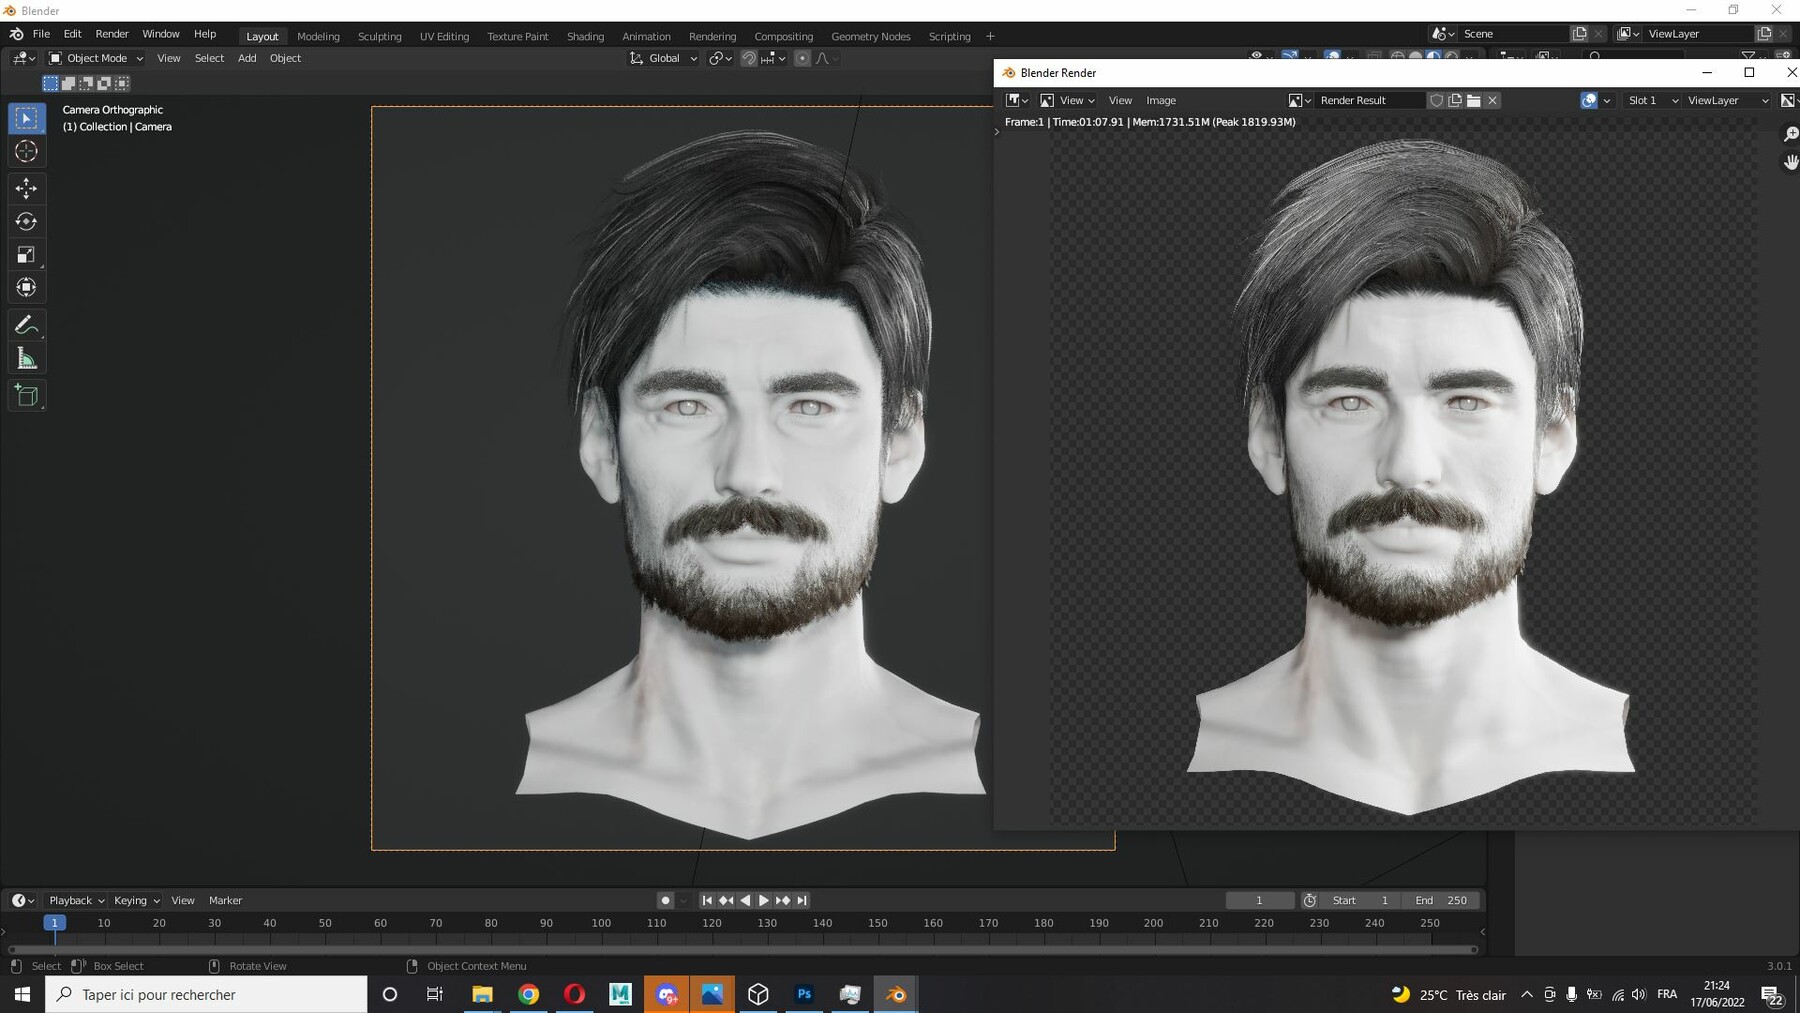Open snapping options dropdown
Image resolution: width=1800 pixels, height=1013 pixels.
point(774,58)
